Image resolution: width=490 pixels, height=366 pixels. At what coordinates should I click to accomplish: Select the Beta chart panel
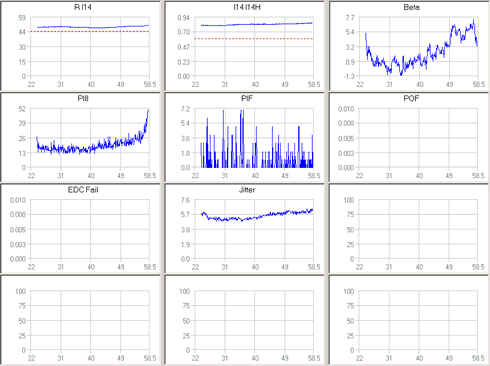click(x=409, y=46)
